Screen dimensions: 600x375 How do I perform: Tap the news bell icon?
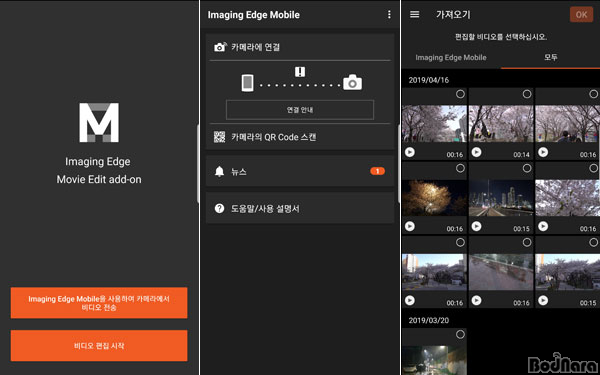pos(219,171)
